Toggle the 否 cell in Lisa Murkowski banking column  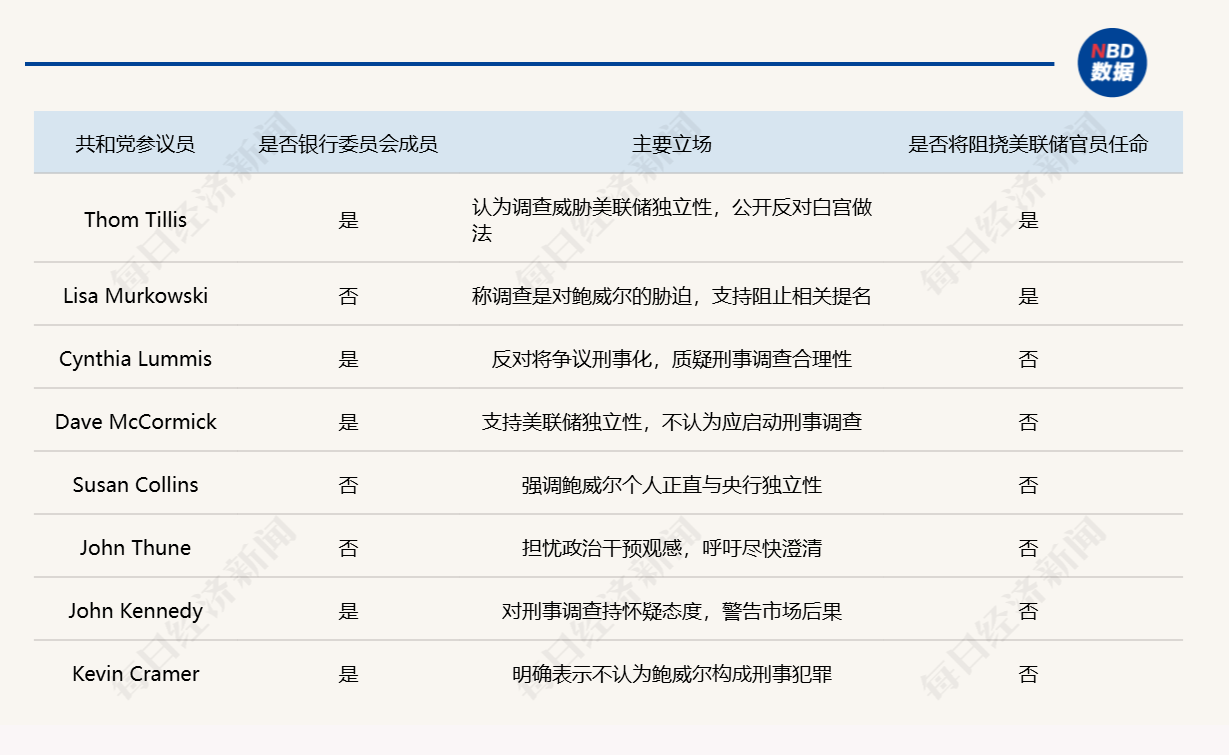349,295
